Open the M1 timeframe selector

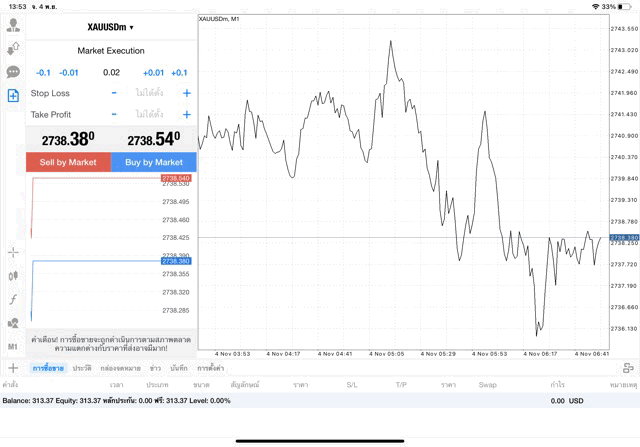[13, 346]
